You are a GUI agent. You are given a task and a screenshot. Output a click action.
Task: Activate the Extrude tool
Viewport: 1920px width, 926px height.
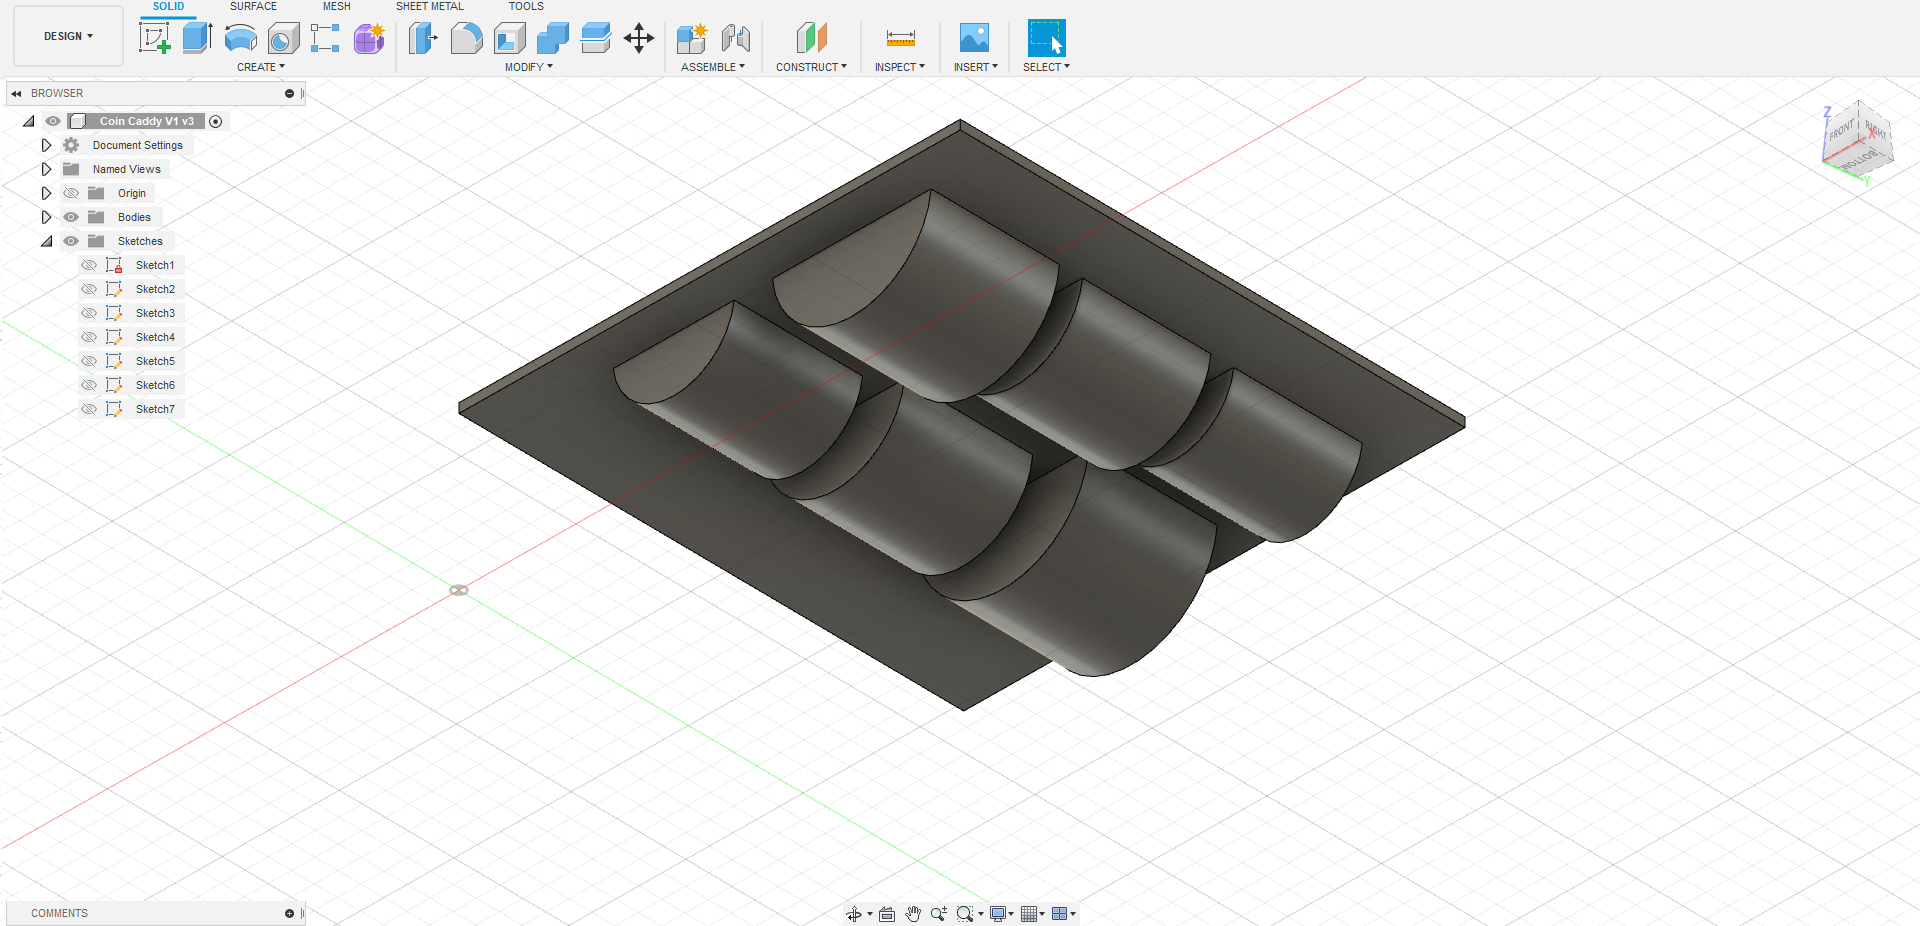[x=197, y=38]
